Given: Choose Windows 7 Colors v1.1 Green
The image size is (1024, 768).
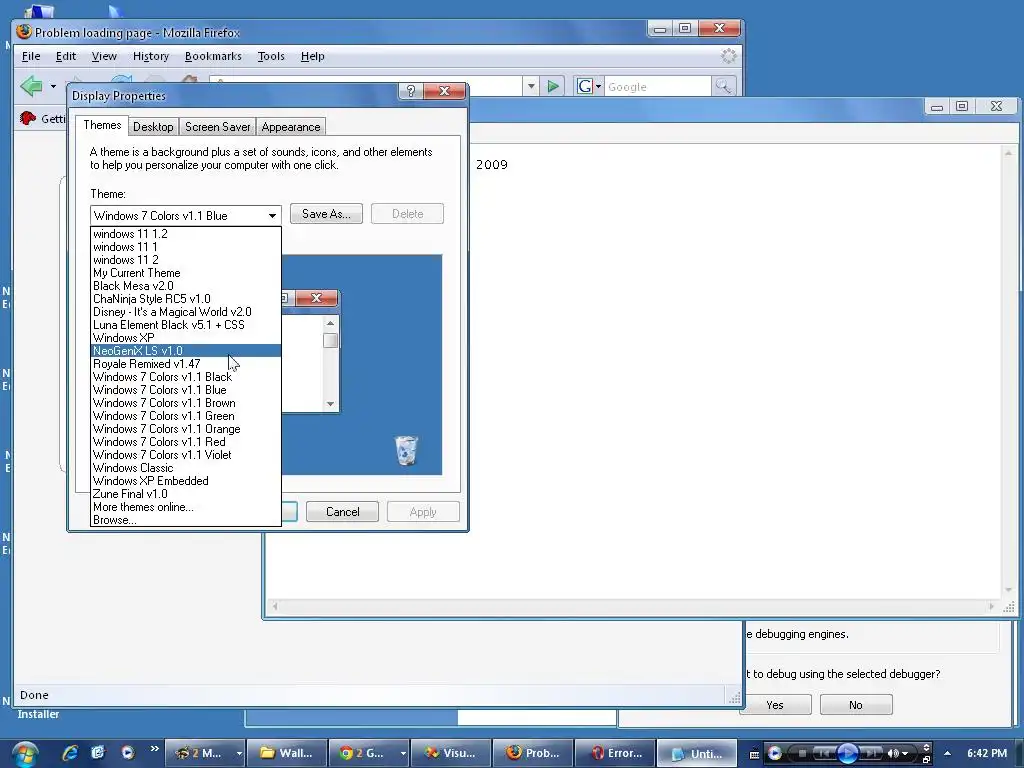Looking at the screenshot, I should point(185,416).
